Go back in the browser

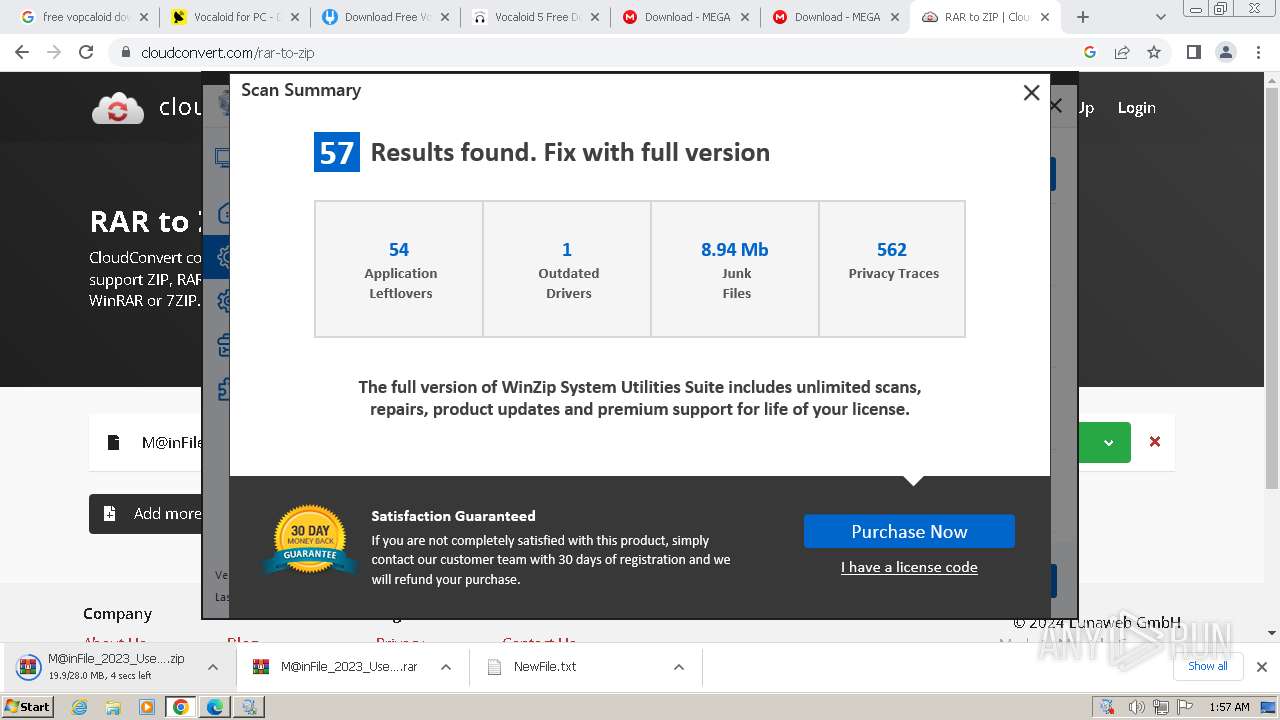pyautogui.click(x=24, y=52)
